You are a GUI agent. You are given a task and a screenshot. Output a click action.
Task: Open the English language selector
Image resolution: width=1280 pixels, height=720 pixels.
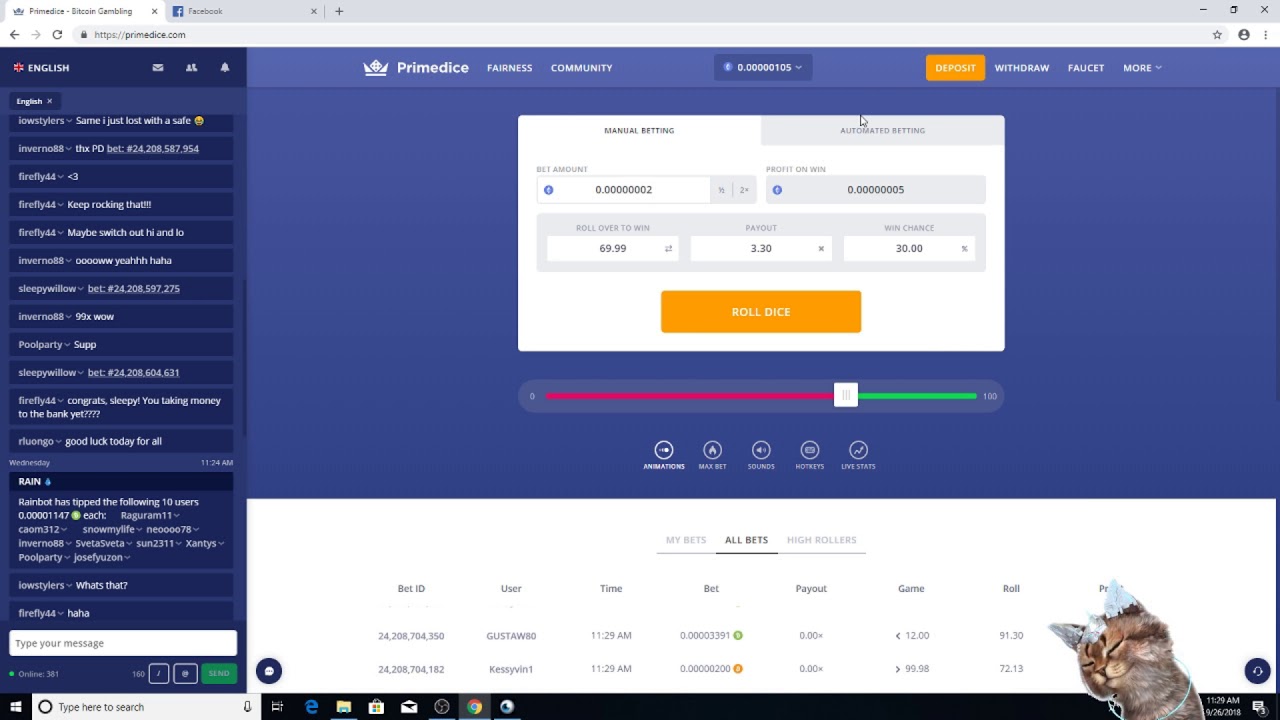point(41,68)
